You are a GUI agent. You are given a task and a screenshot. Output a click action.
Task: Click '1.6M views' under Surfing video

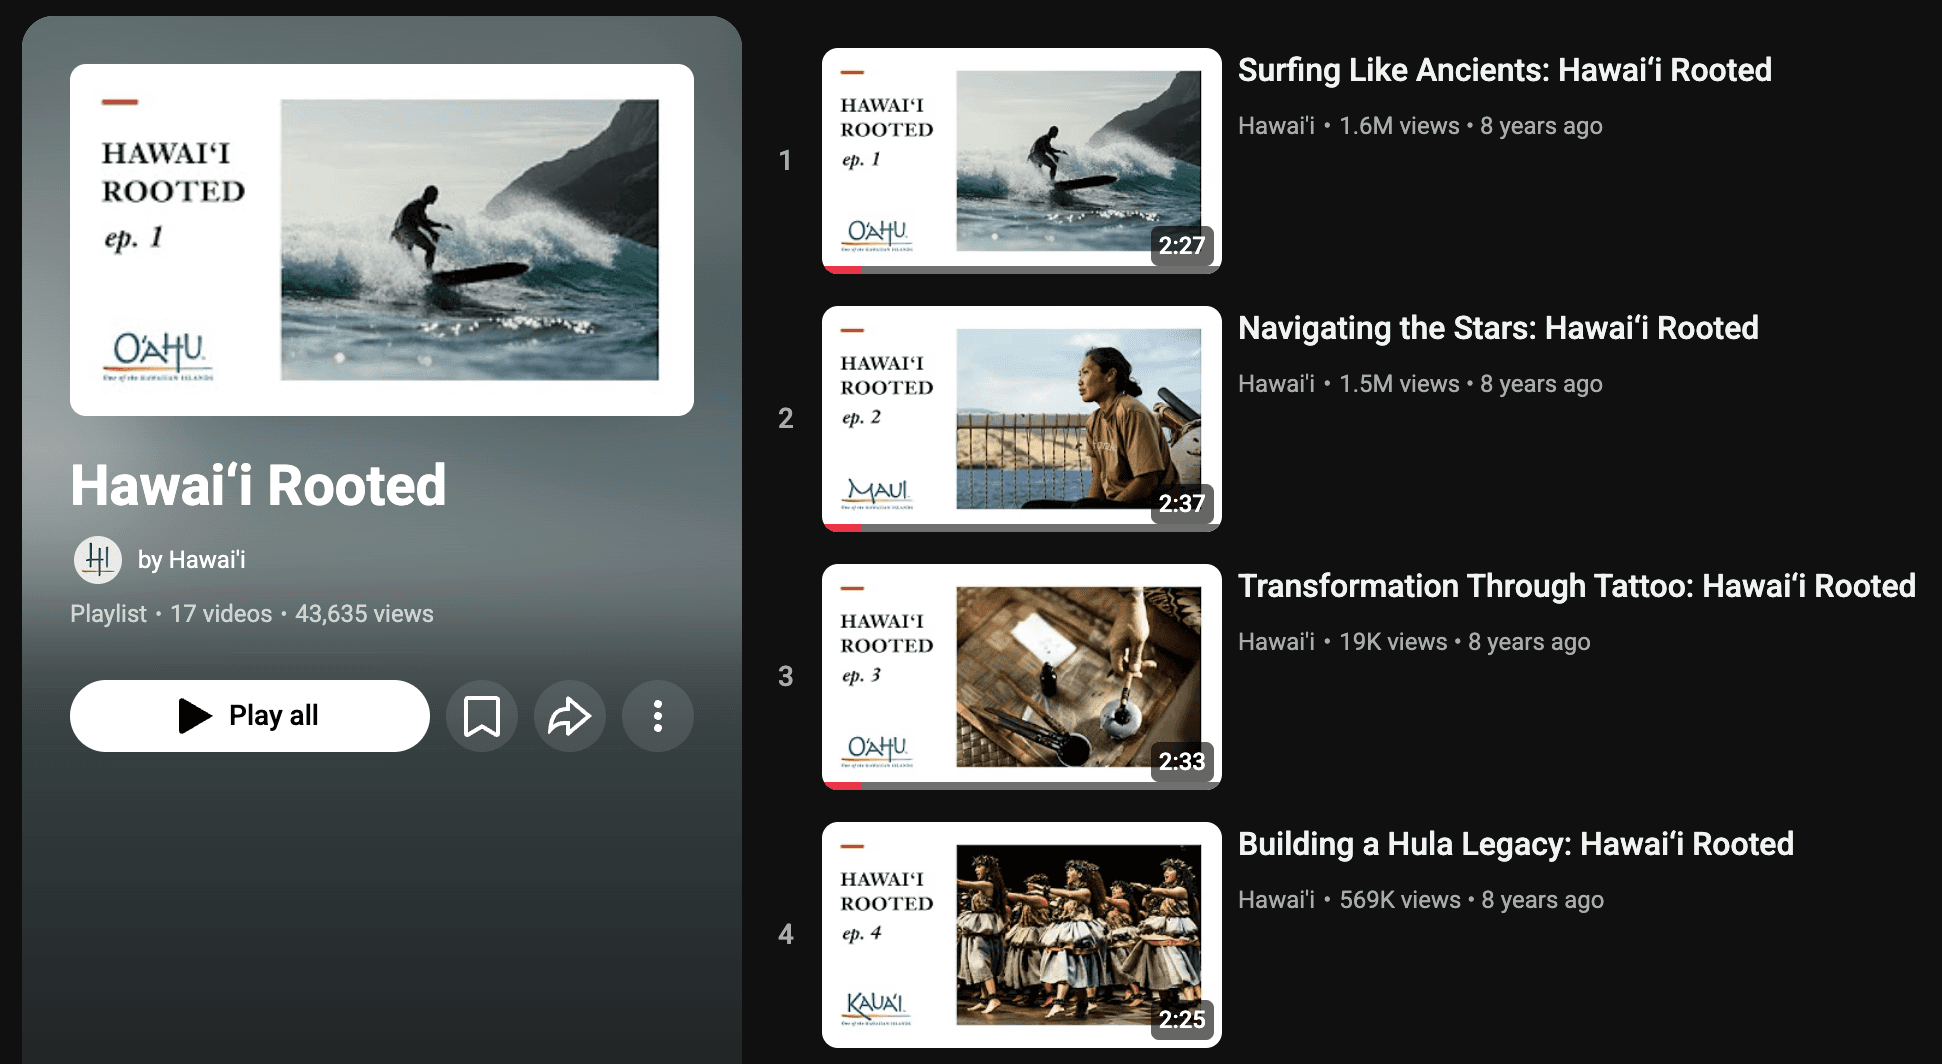click(1399, 126)
